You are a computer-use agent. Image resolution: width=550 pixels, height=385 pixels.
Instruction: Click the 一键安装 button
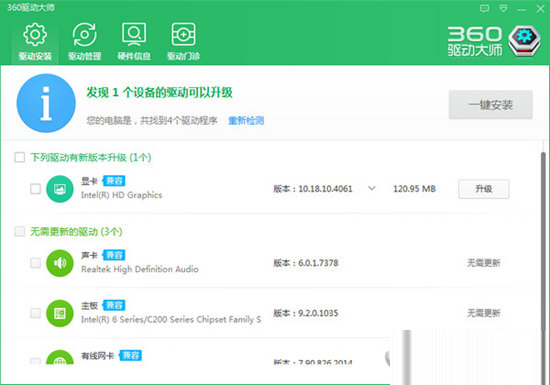pyautogui.click(x=491, y=104)
